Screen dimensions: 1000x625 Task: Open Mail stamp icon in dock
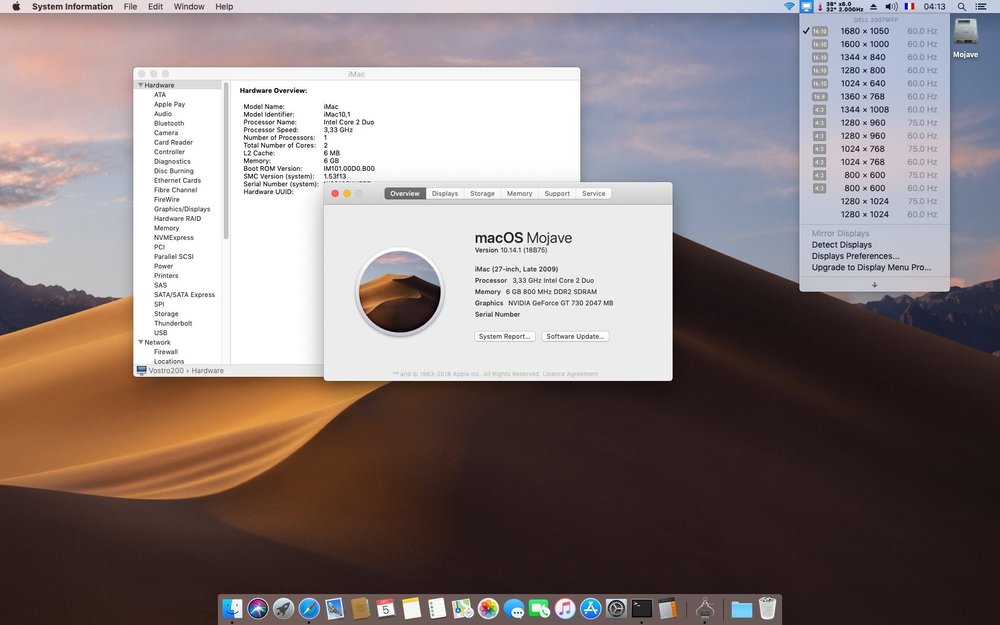pos(335,608)
